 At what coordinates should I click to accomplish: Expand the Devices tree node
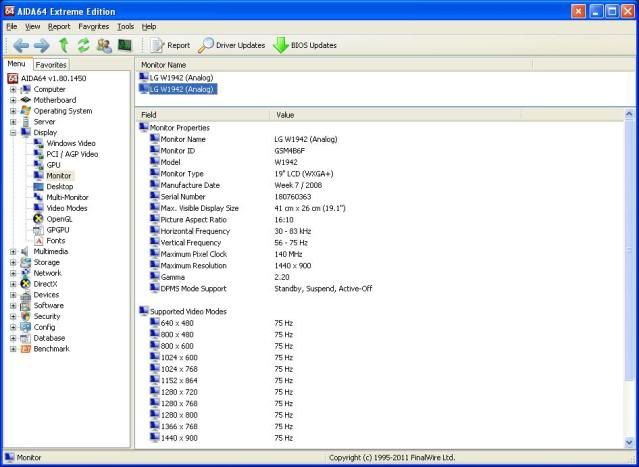pos(13,295)
